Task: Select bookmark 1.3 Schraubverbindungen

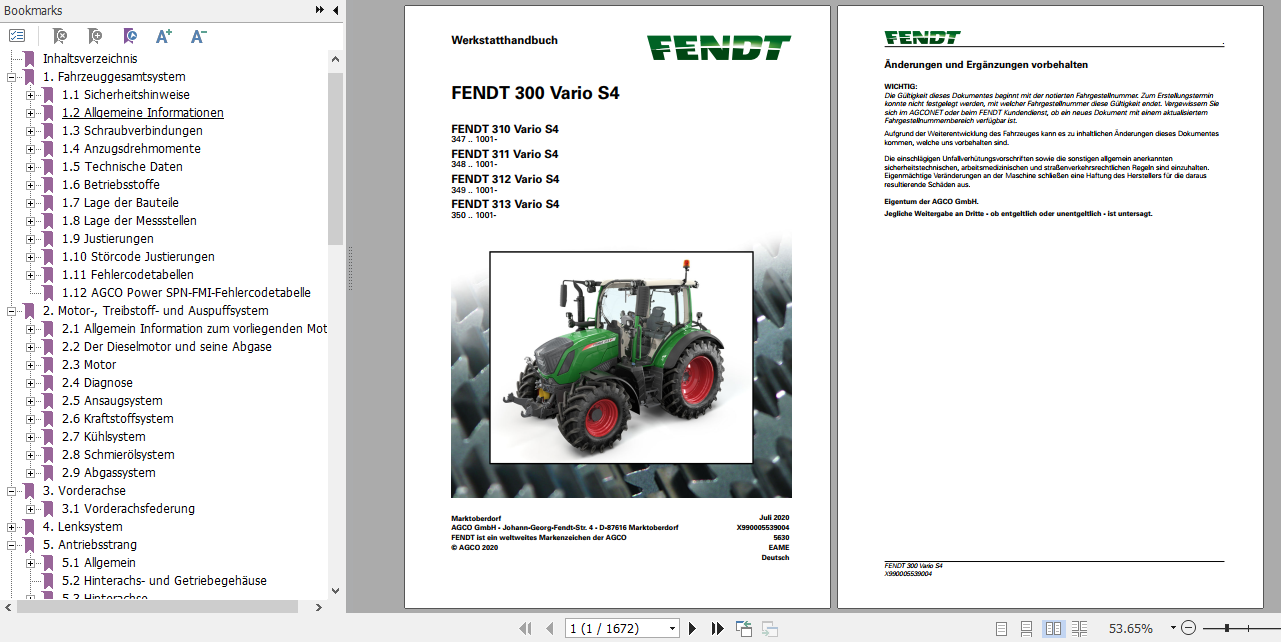Action: click(x=132, y=131)
